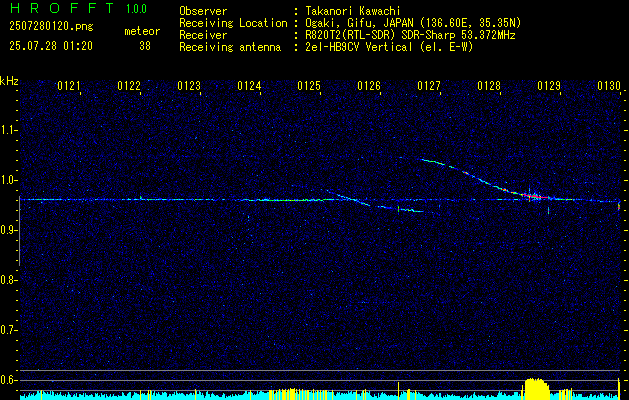This screenshot has height=400, width=629.
Task: Click the red peak of the descending echo trace
Action: click(x=536, y=197)
